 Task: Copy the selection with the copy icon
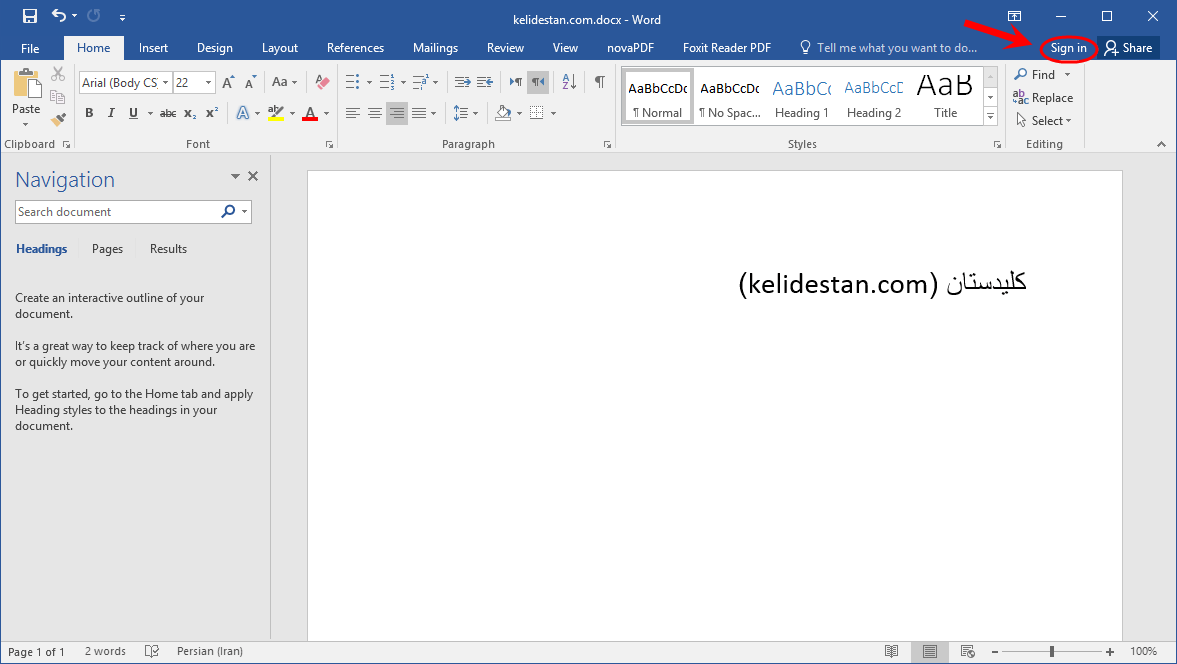pos(57,96)
